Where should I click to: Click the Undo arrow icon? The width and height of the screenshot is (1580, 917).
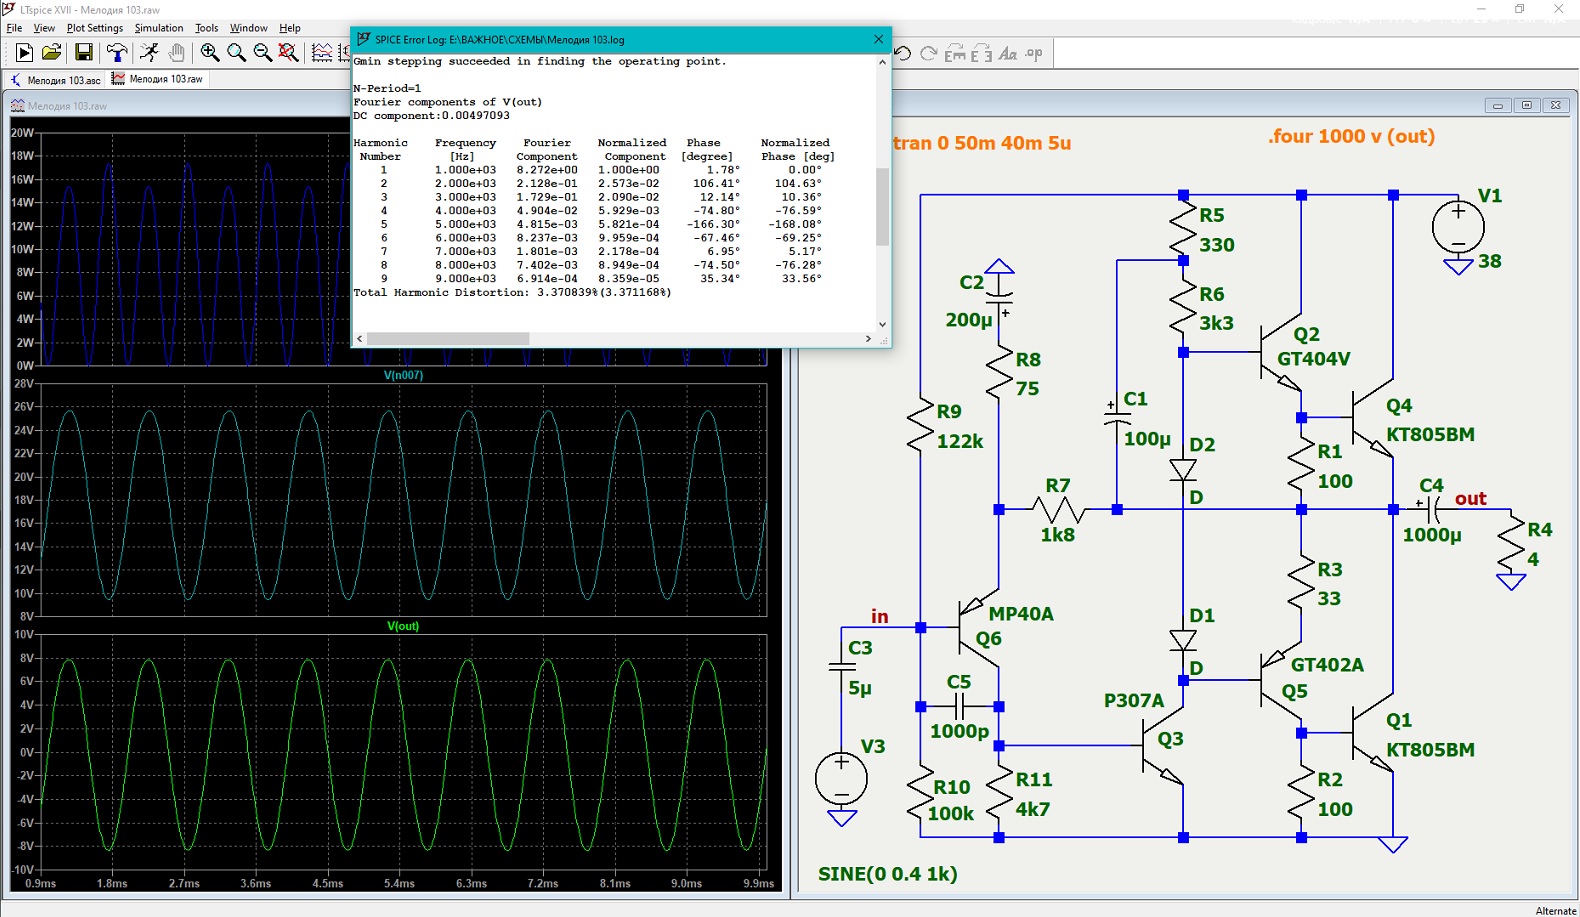click(x=902, y=54)
